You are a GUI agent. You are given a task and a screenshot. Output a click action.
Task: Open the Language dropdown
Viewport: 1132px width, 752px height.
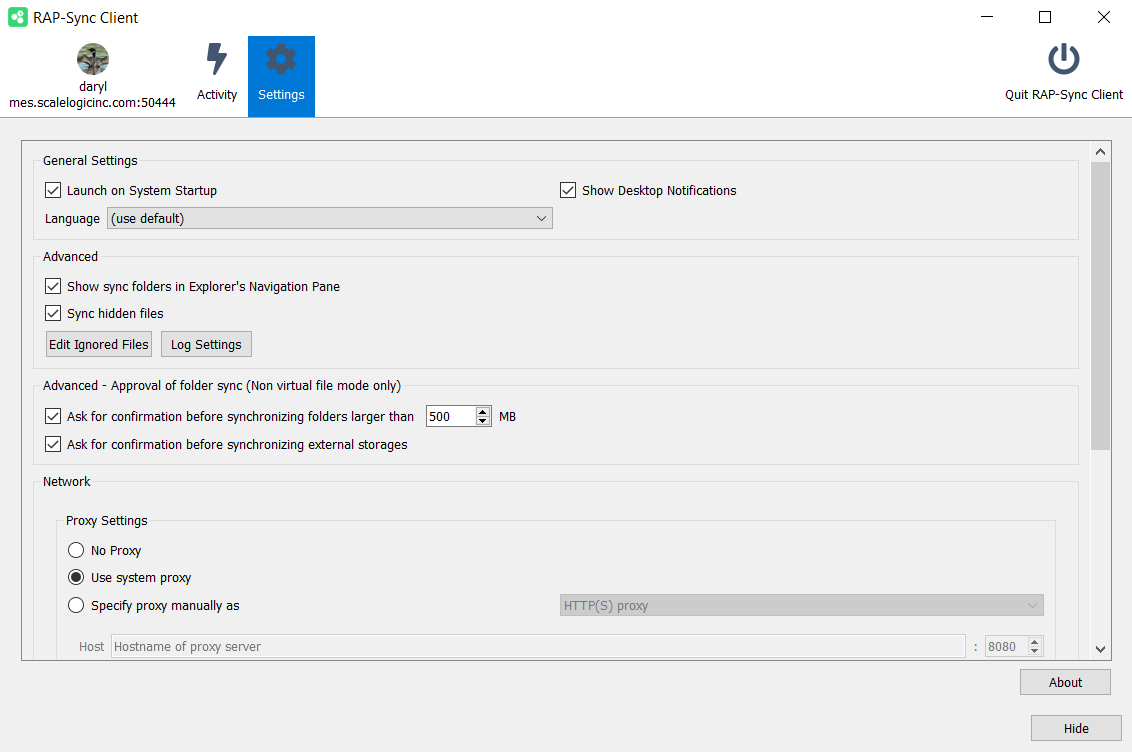[x=330, y=218]
